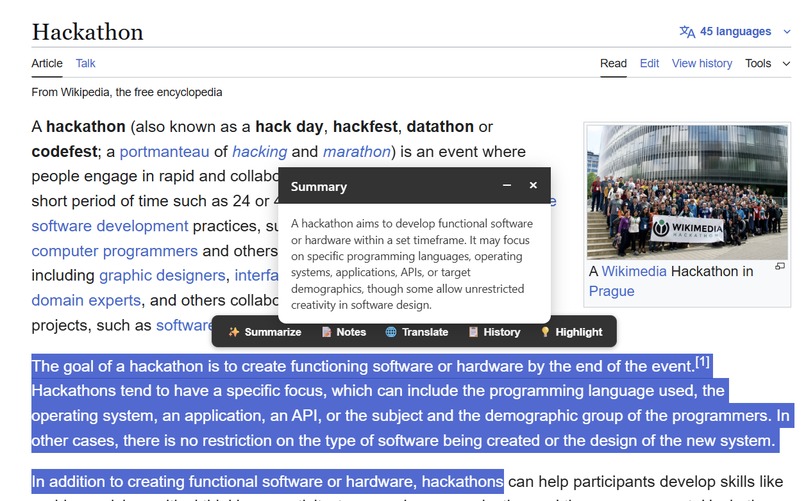Click the bold word 'codefest'

click(64, 152)
